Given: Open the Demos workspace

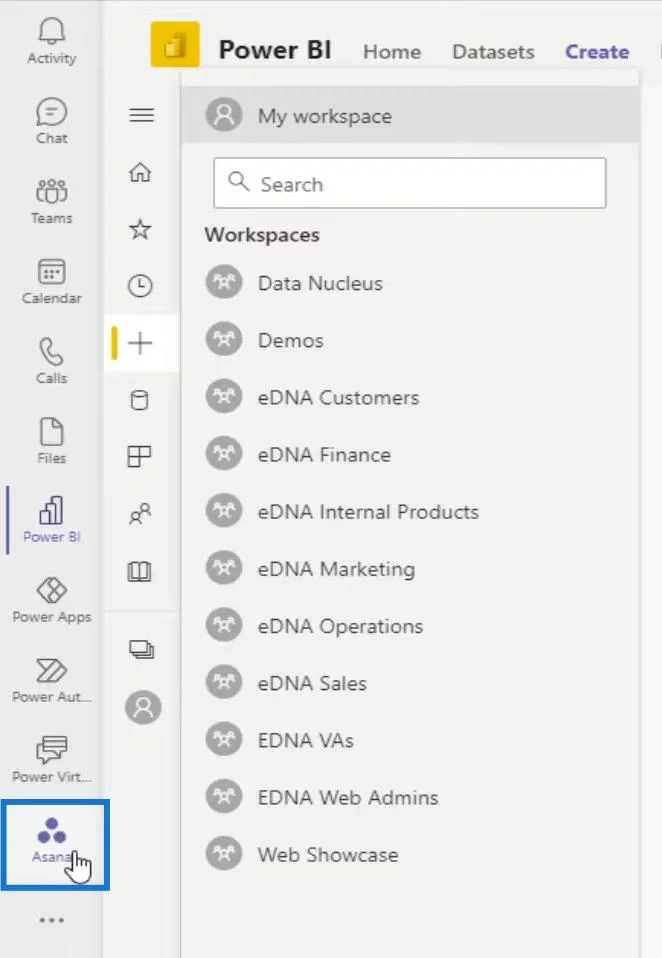Looking at the screenshot, I should [x=410, y=340].
